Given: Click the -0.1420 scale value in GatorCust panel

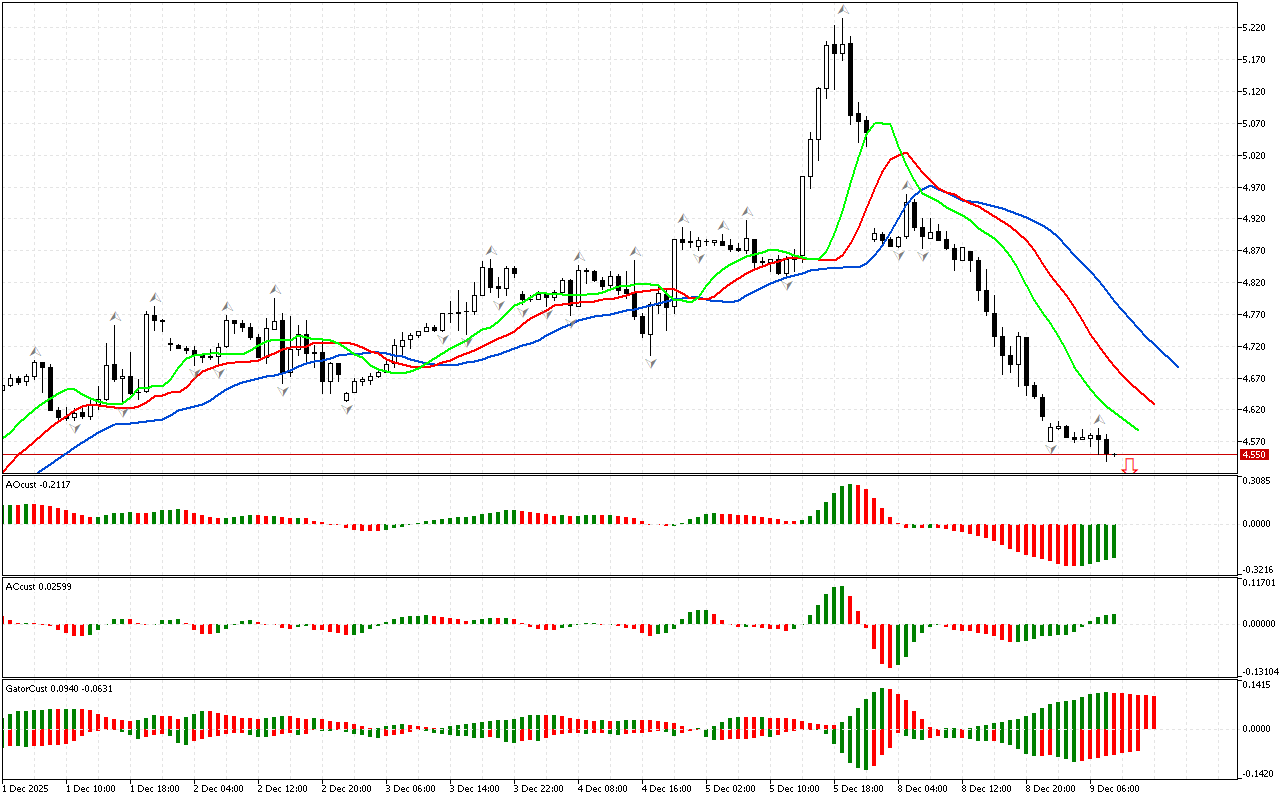Looking at the screenshot, I should (1256, 773).
